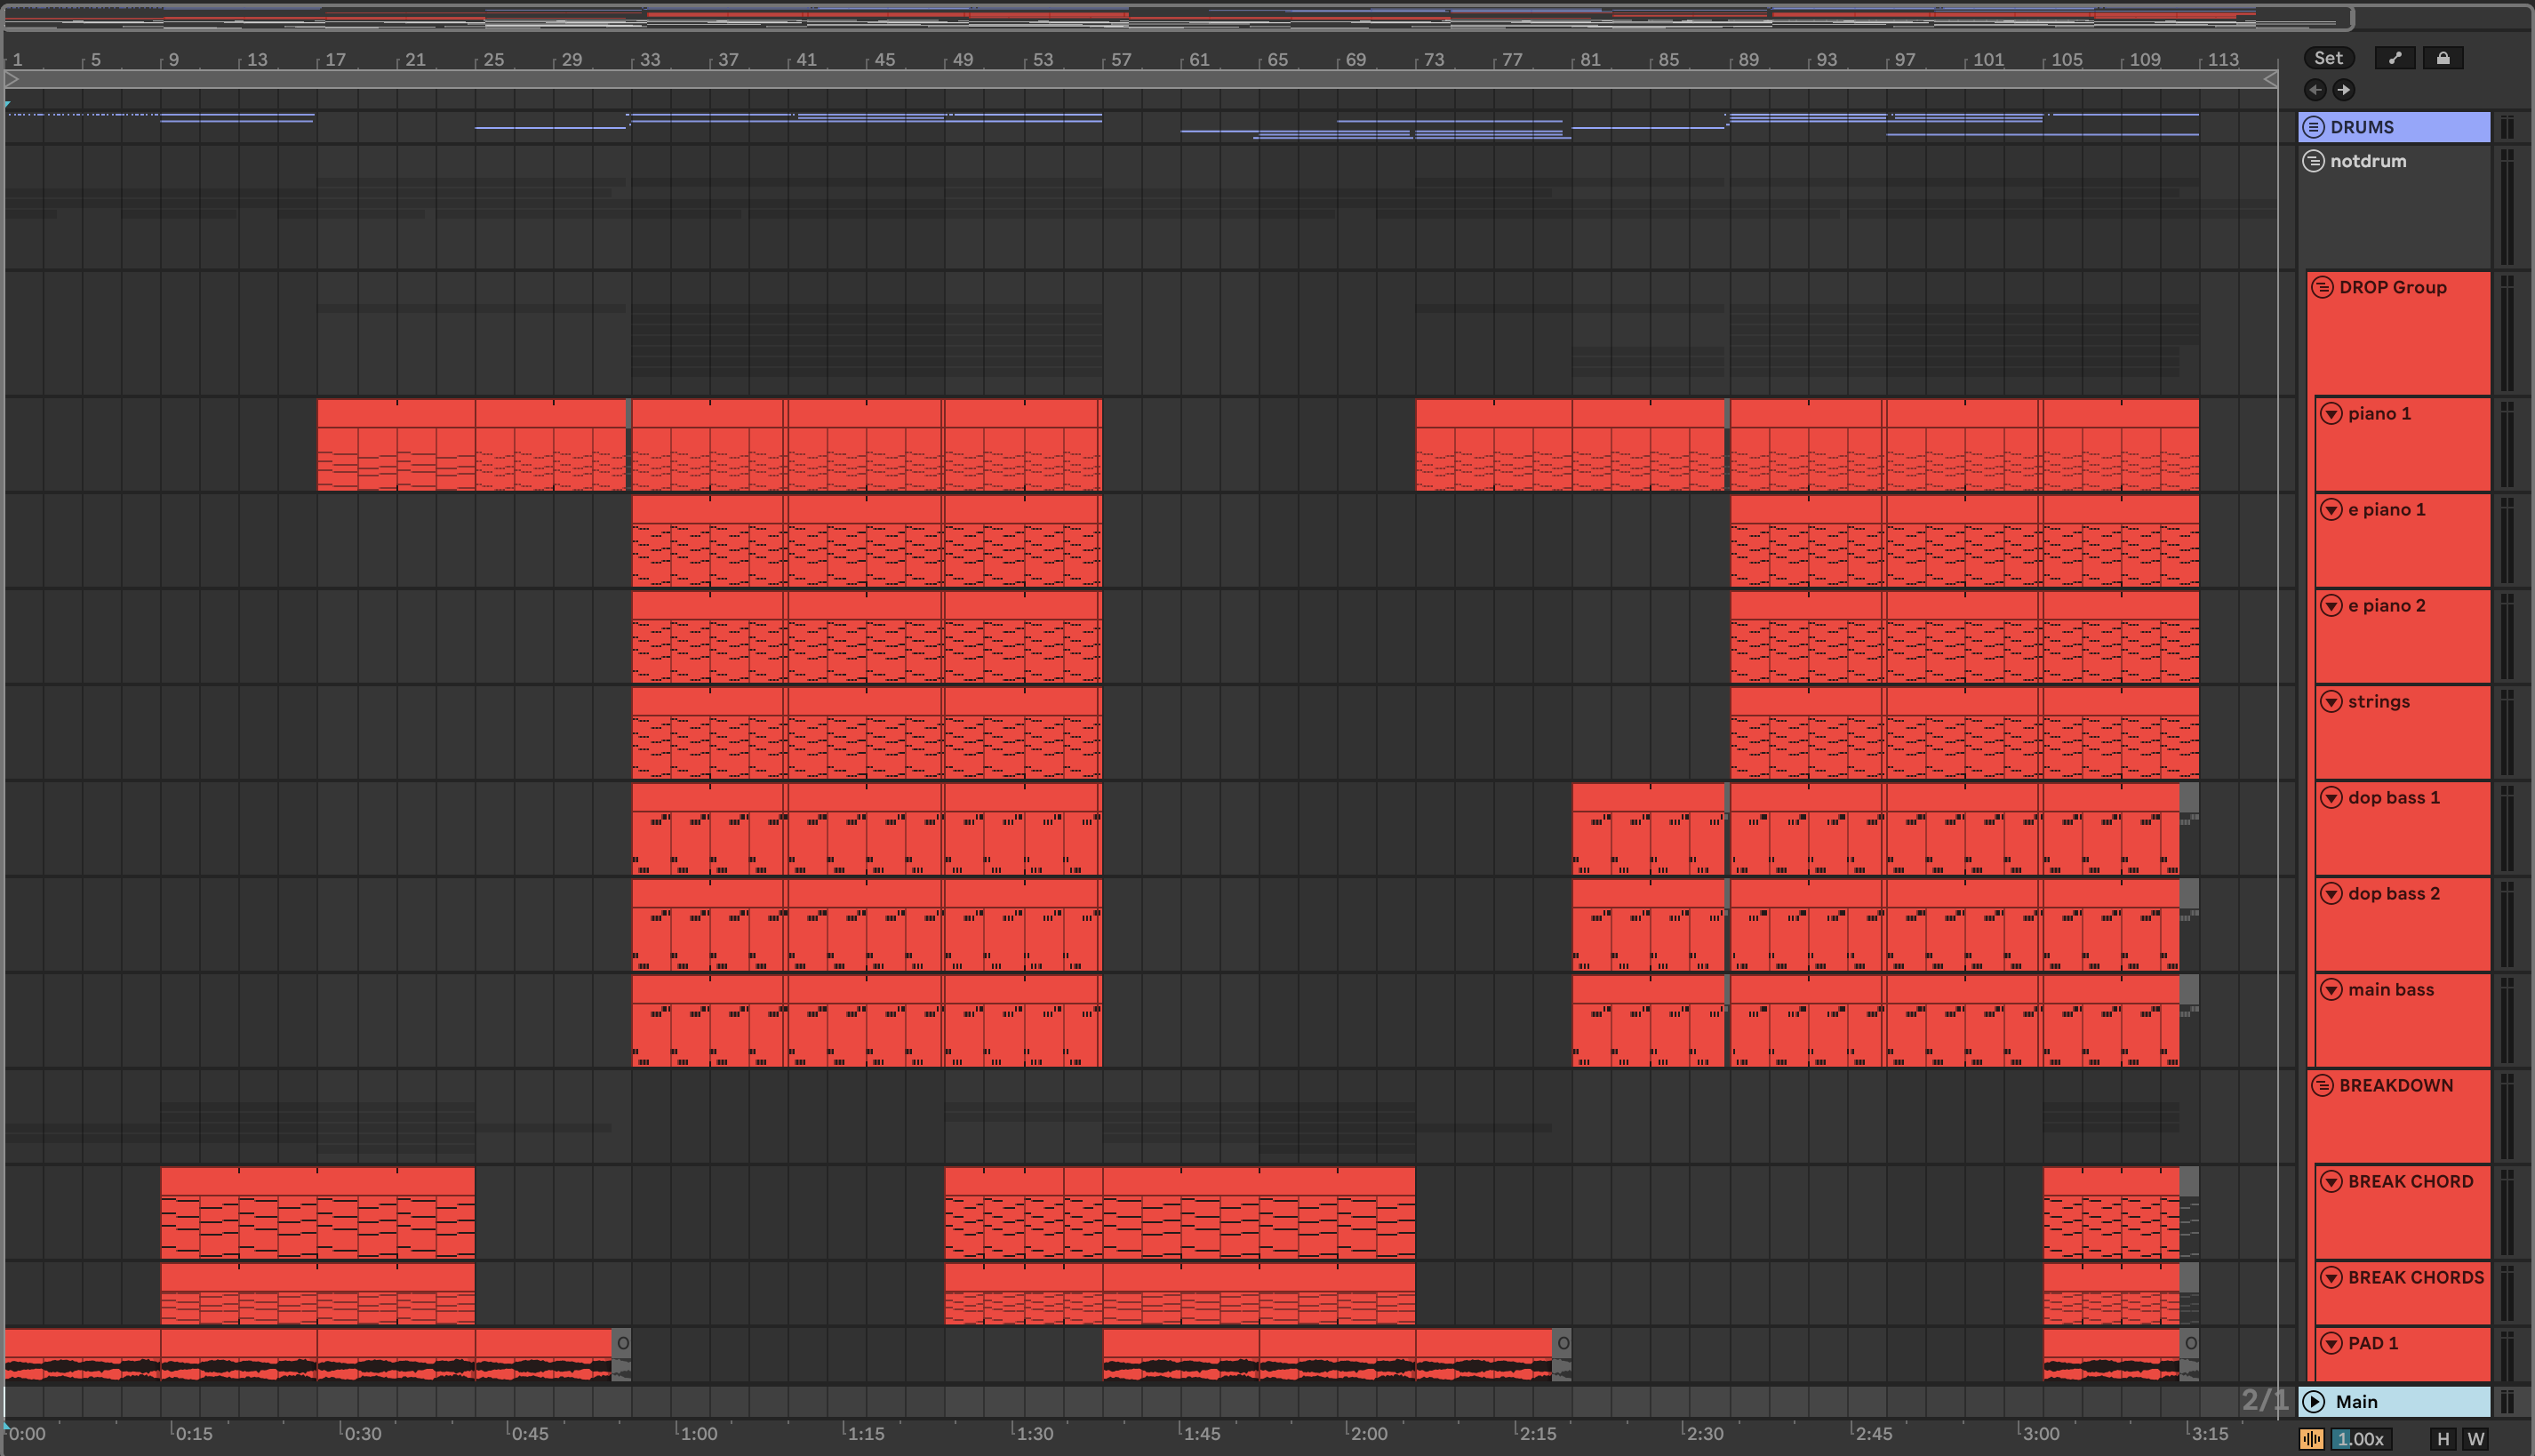This screenshot has width=2535, height=1456.
Task: Jump to next locator with right arrow
Action: (x=2343, y=90)
